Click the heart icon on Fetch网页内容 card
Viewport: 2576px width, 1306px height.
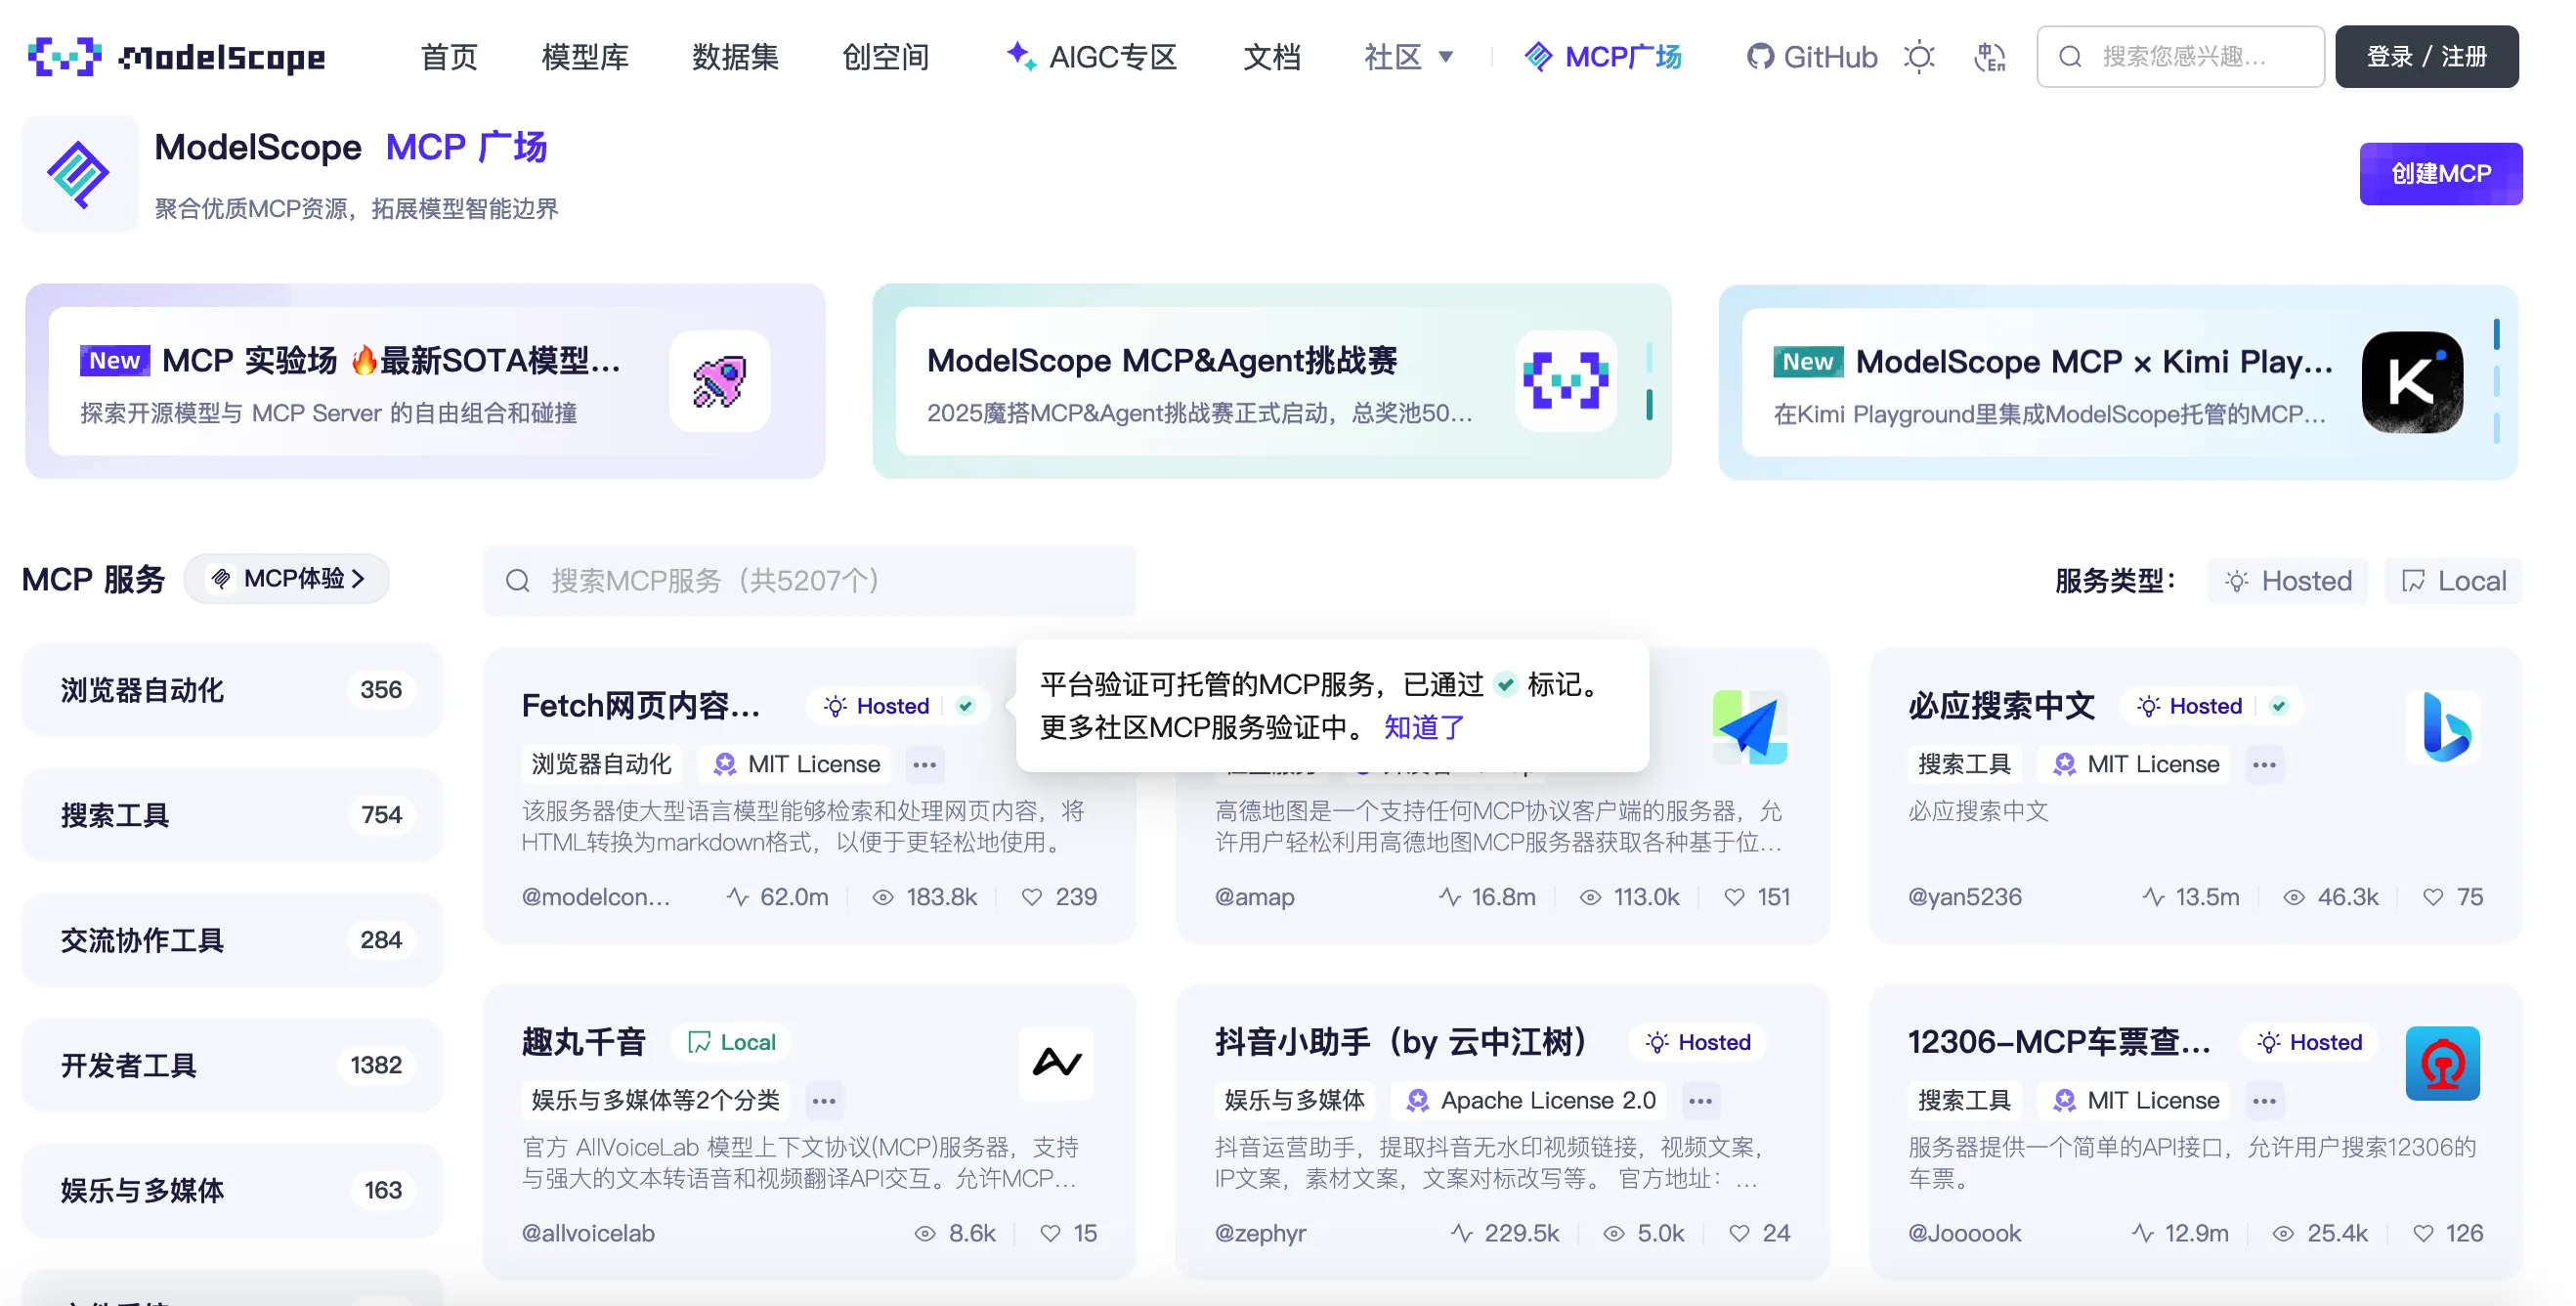coord(1032,897)
